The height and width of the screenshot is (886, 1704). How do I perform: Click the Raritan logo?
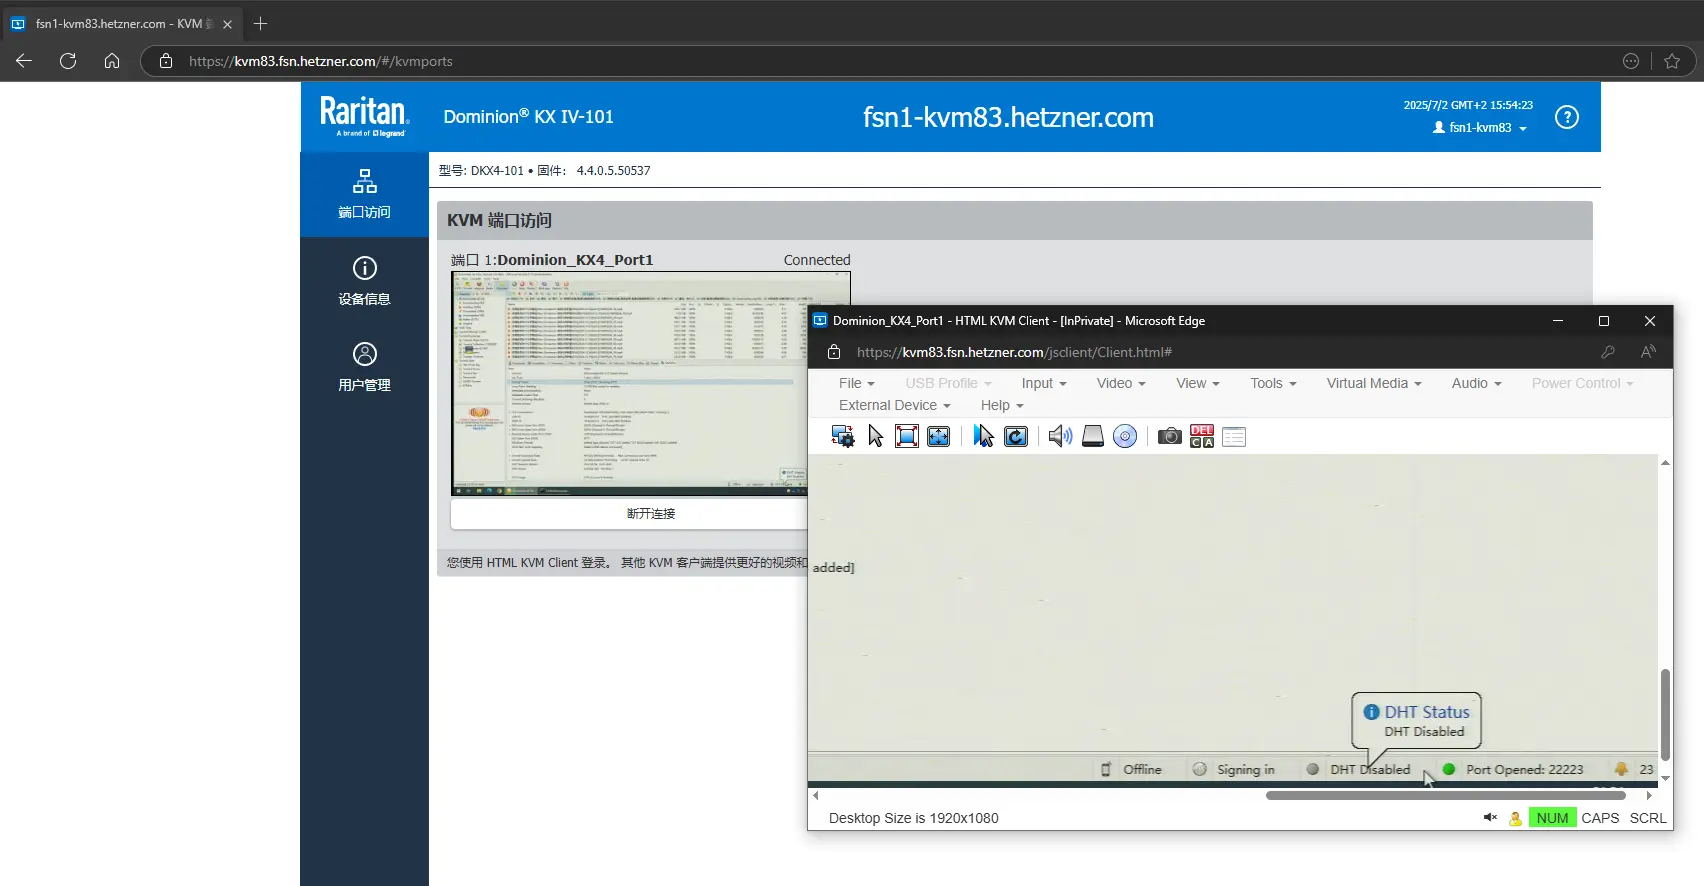pyautogui.click(x=364, y=116)
